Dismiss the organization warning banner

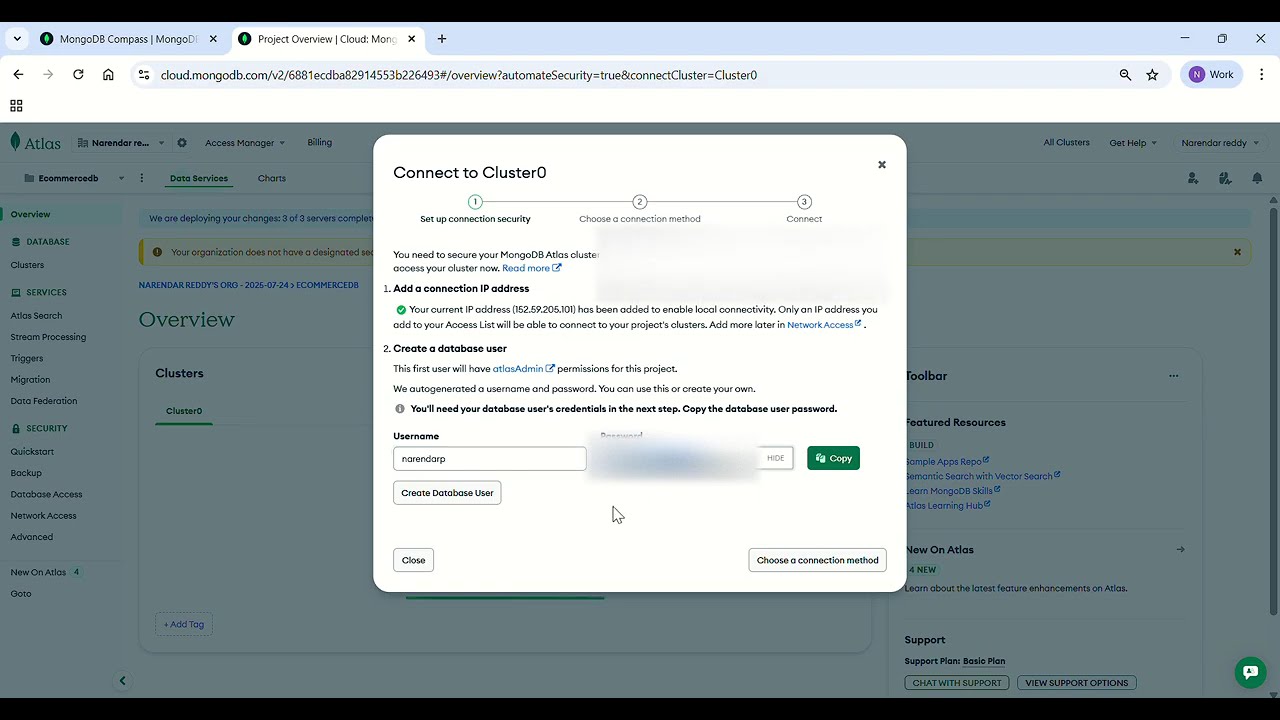[x=1237, y=252]
